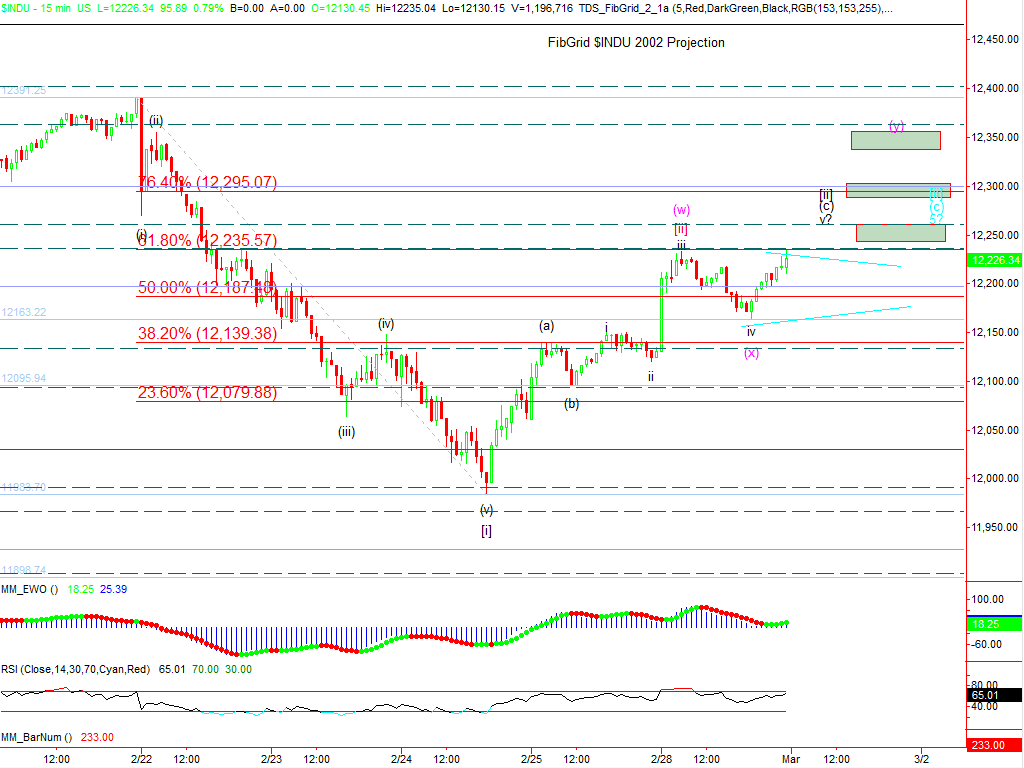Click the MM_BarNum indicator label
This screenshot has height=768, width=1024.
(x=35, y=737)
